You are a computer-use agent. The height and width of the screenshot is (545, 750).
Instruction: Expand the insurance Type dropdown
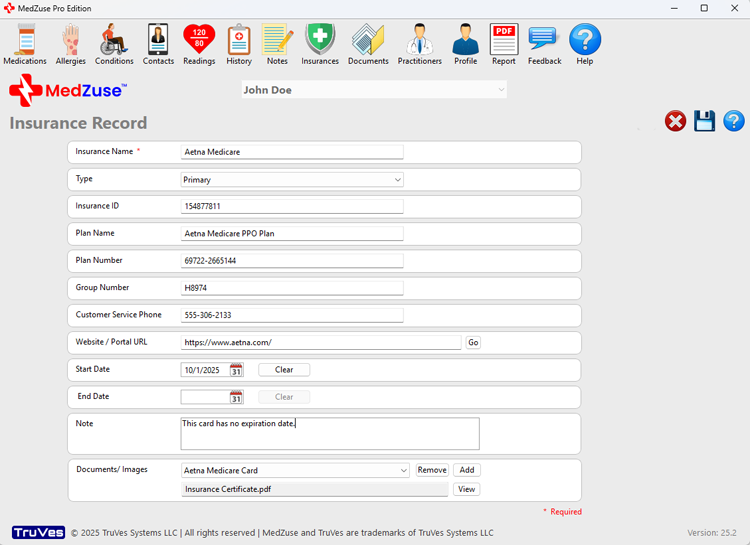[397, 180]
